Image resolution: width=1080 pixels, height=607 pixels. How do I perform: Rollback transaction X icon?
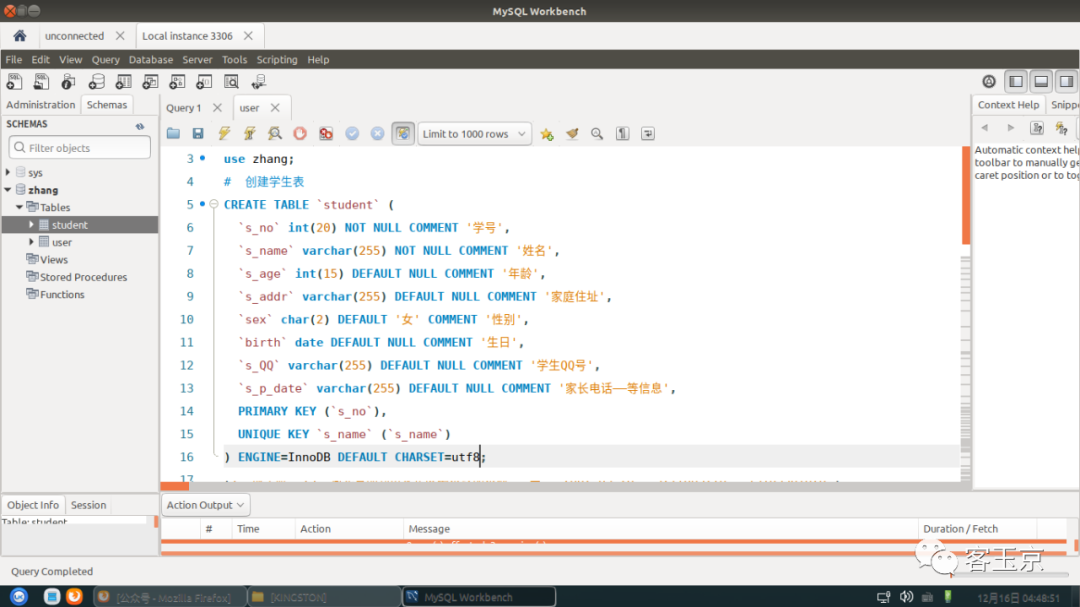pyautogui.click(x=377, y=134)
